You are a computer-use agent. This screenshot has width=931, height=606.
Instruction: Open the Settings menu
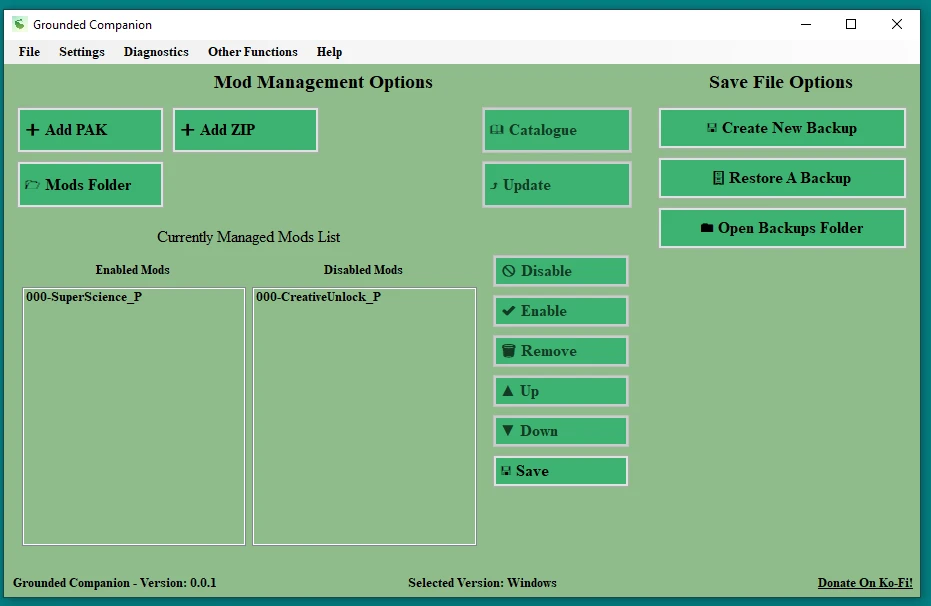(x=82, y=52)
